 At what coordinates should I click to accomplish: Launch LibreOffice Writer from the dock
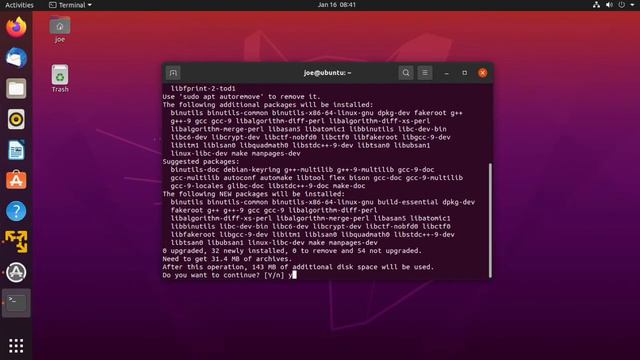click(16, 150)
